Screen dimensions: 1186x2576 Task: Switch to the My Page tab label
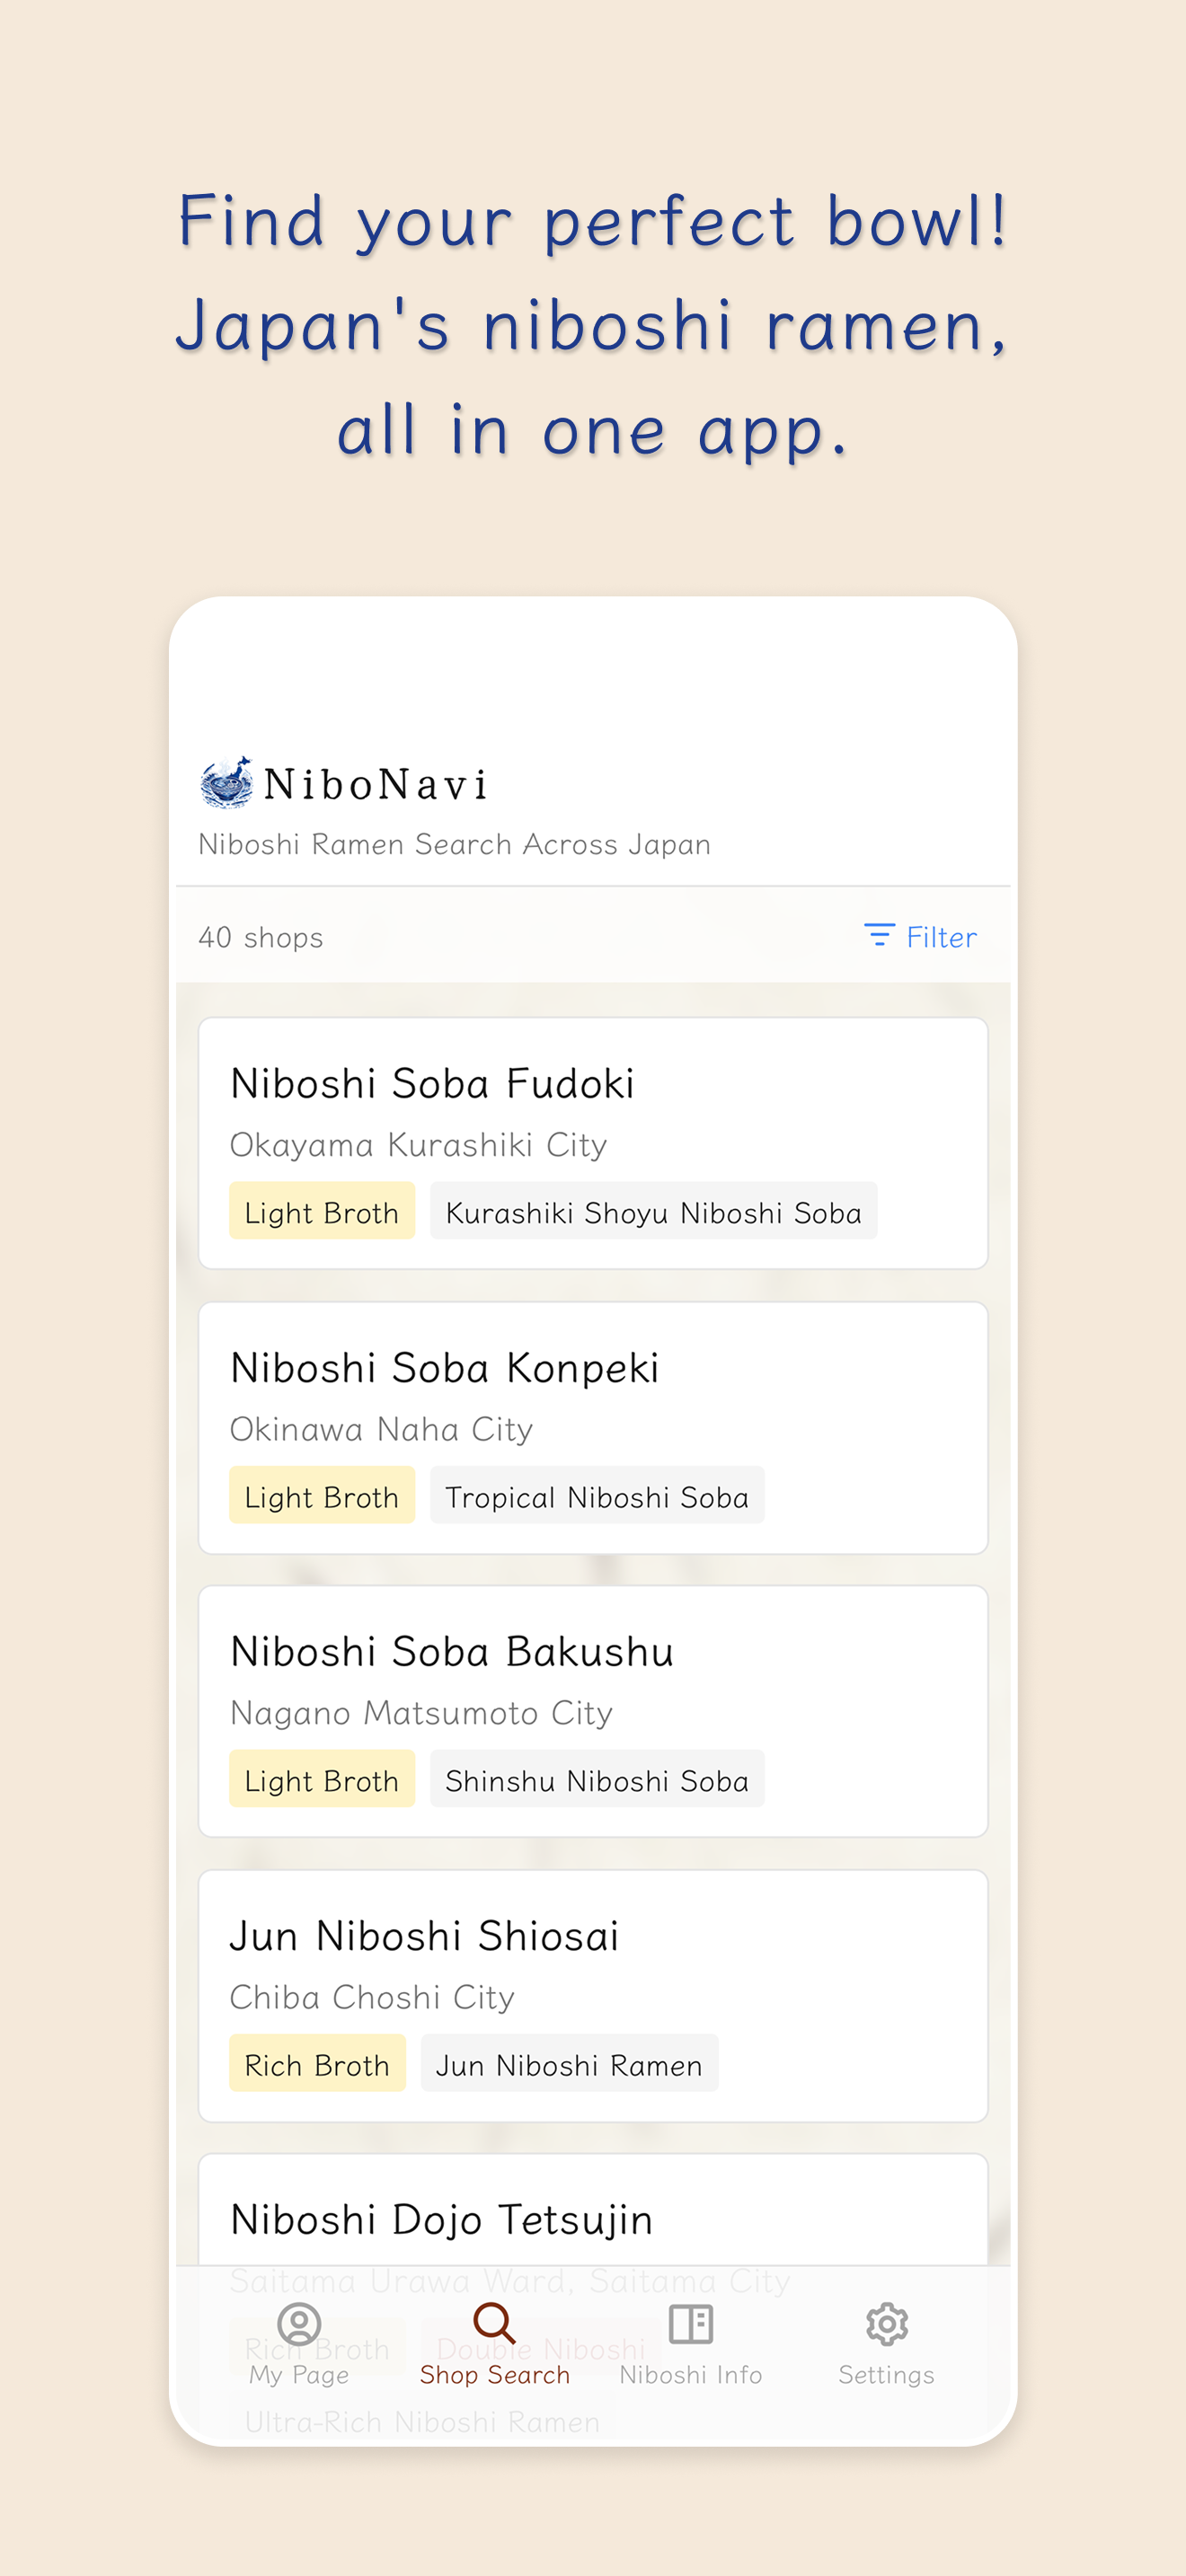[x=299, y=2375]
